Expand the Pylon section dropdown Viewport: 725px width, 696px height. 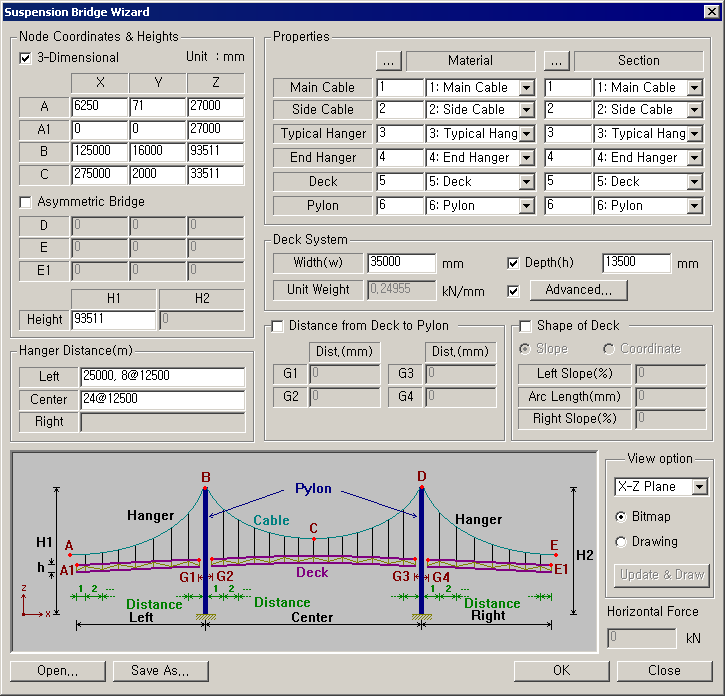(x=694, y=206)
